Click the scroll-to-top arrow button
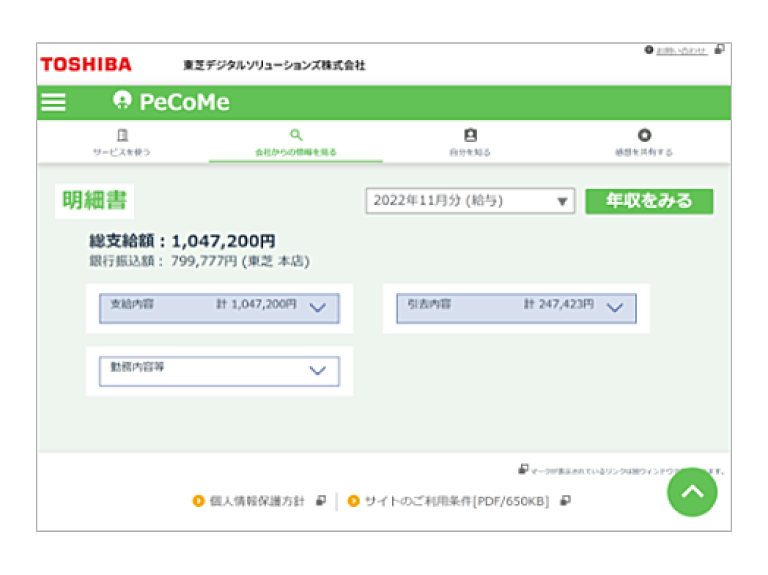The image size is (768, 575). [692, 492]
